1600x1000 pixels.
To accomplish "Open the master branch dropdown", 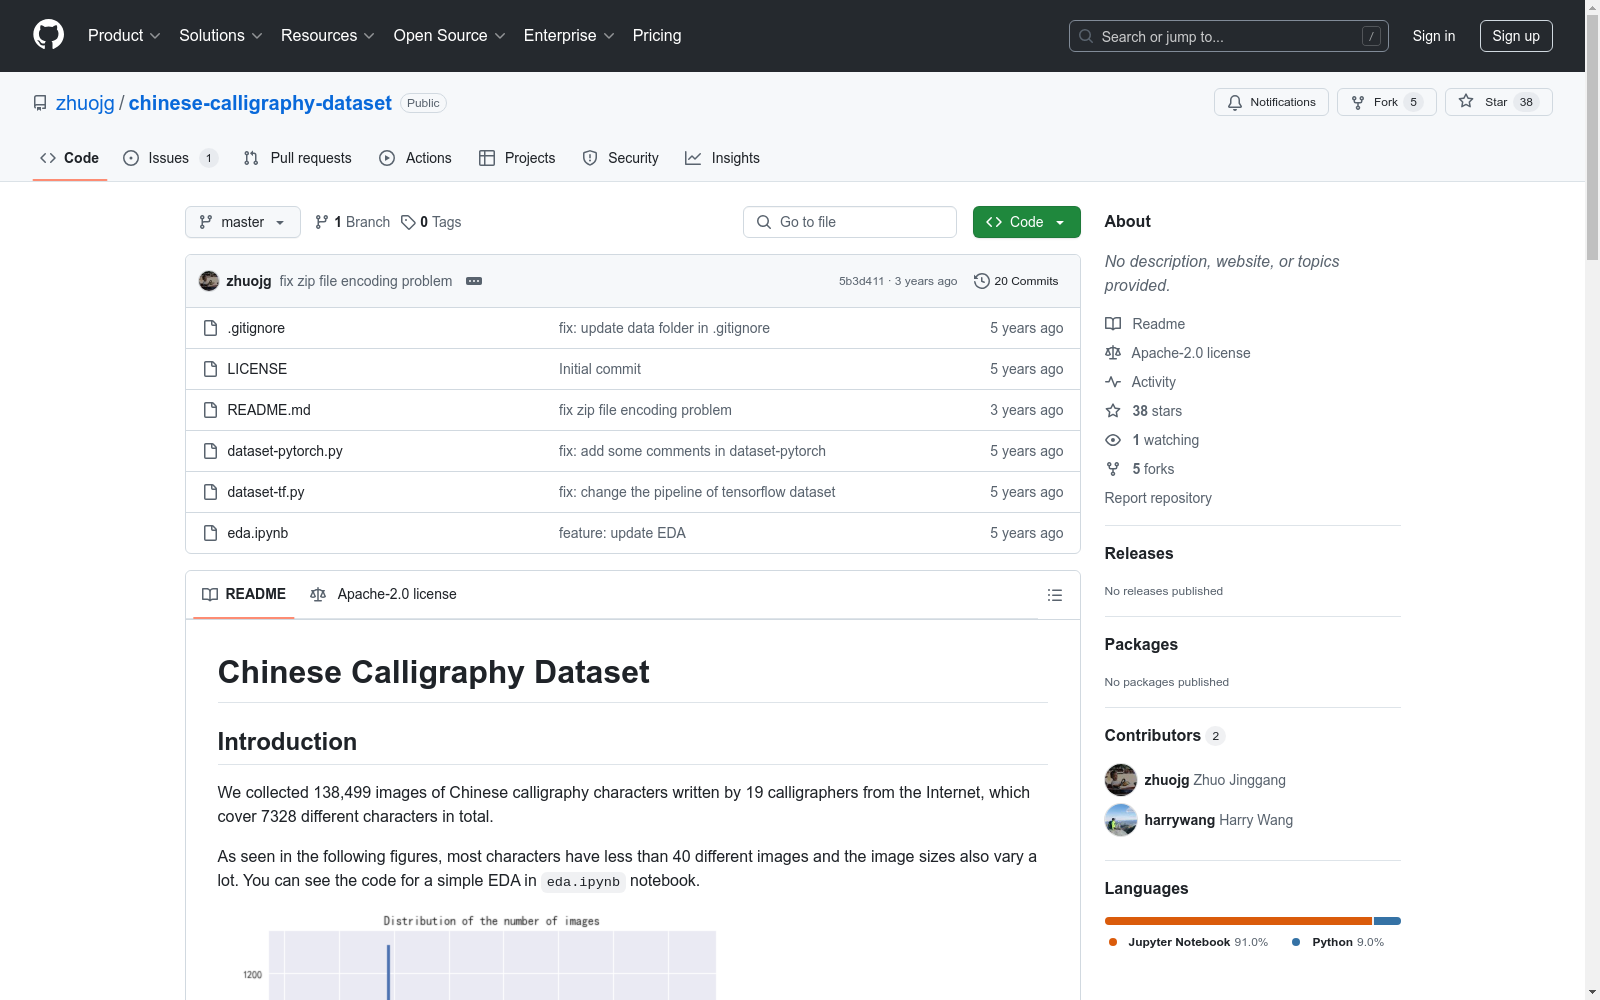I will tap(243, 222).
